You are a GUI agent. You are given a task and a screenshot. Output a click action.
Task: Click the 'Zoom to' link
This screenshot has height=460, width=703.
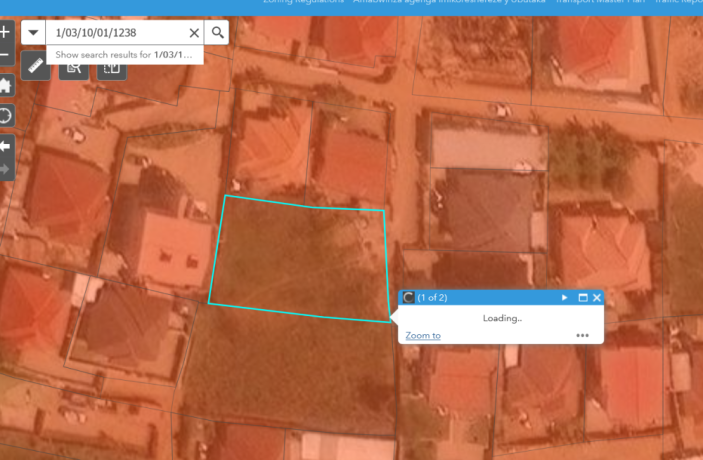pyautogui.click(x=423, y=335)
